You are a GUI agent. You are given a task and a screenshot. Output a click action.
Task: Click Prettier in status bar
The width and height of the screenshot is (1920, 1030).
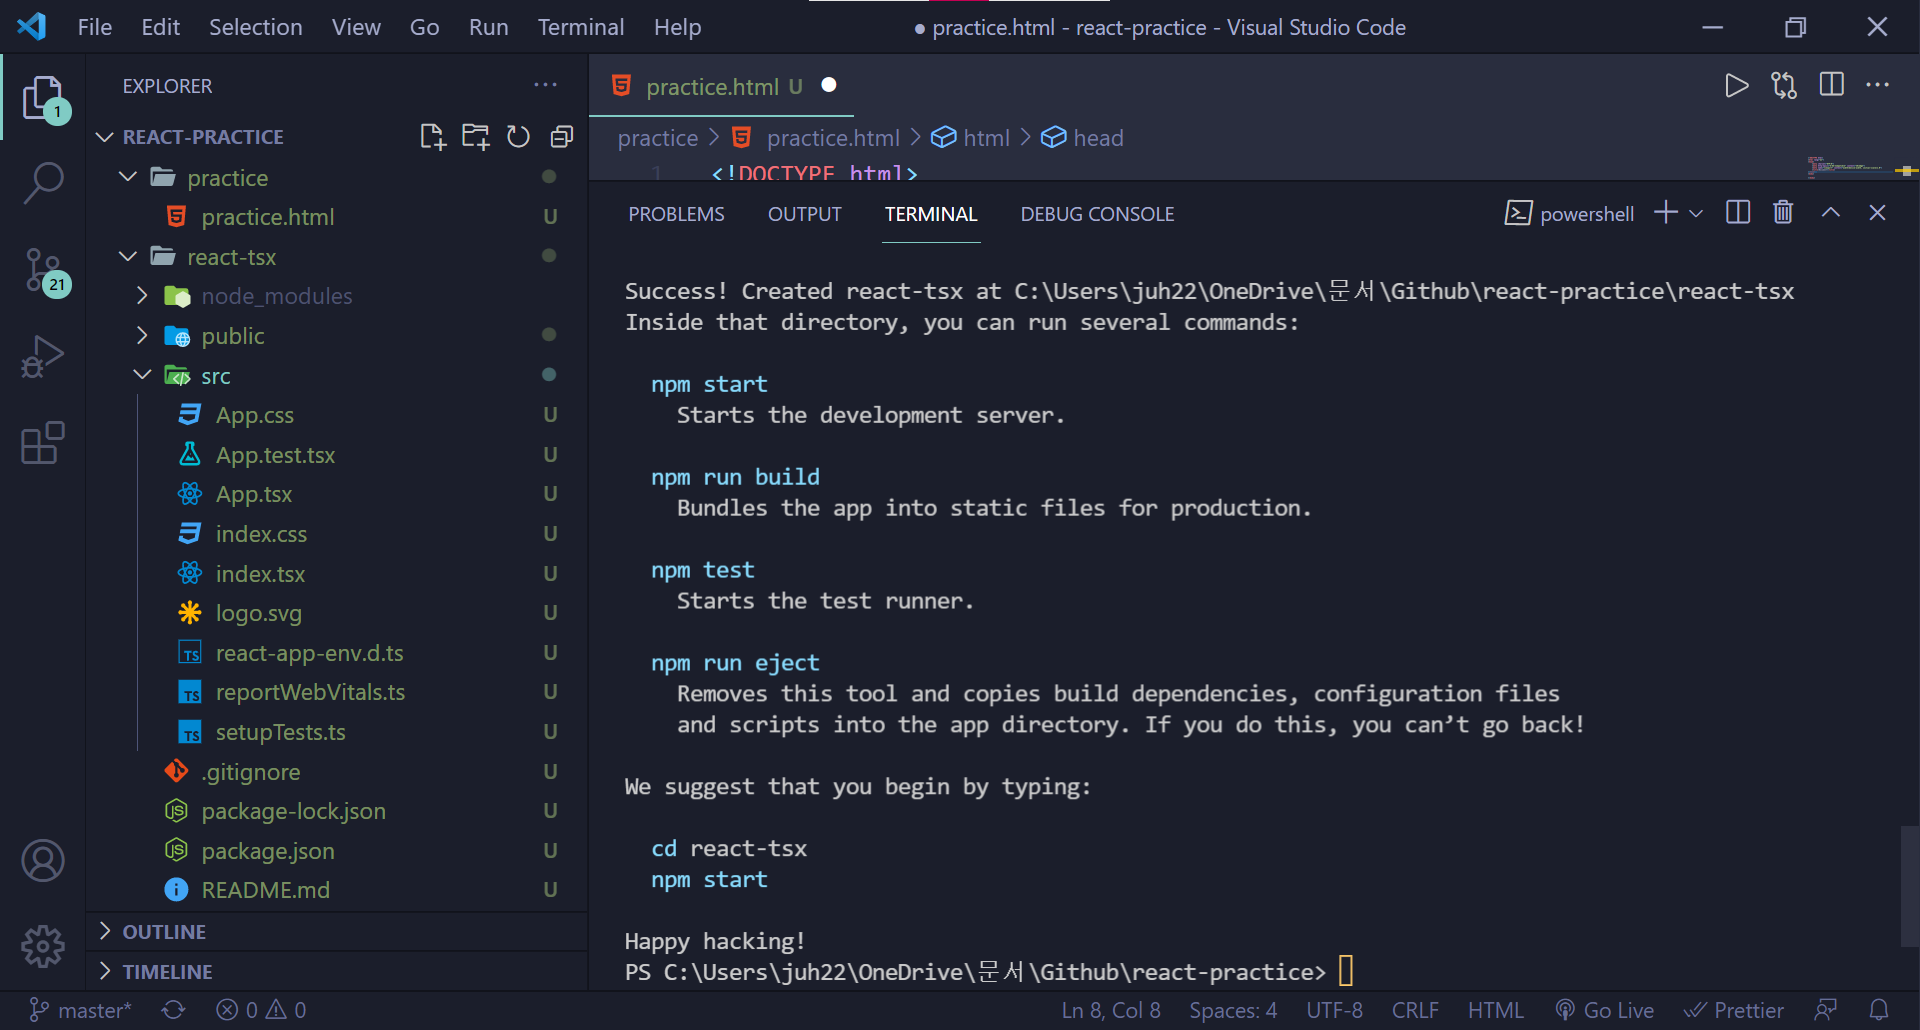tap(1734, 1010)
